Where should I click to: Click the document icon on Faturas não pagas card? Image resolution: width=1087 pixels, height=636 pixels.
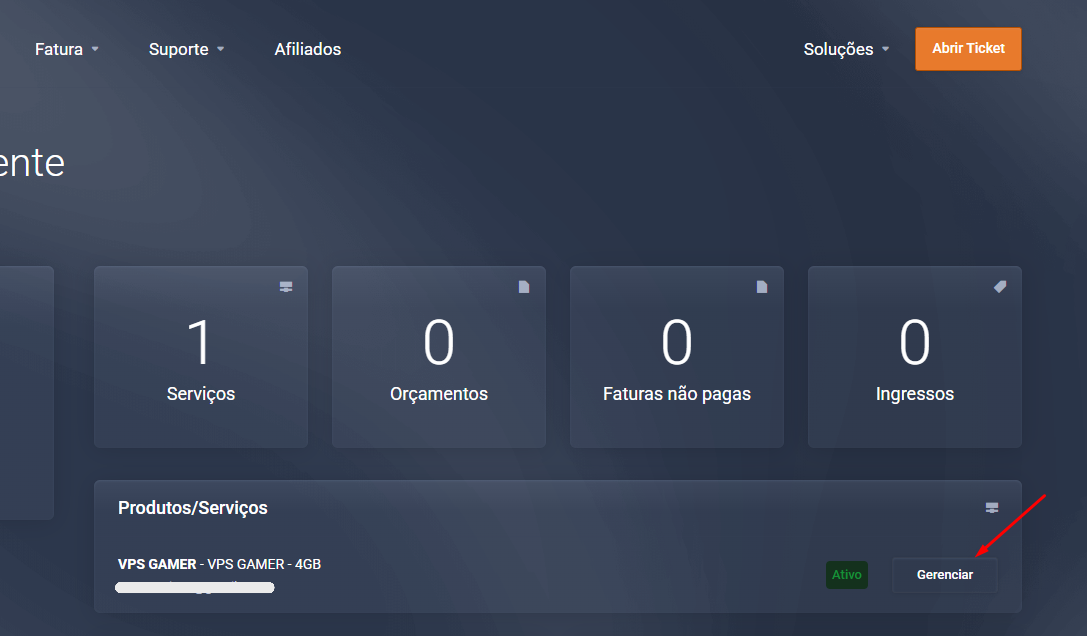(762, 286)
